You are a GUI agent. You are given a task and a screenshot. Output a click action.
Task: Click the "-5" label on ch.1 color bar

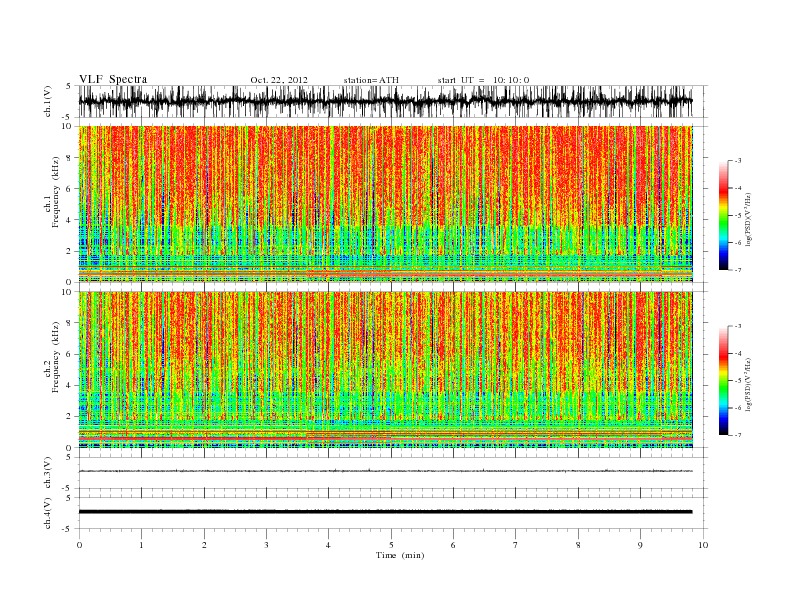click(x=737, y=215)
